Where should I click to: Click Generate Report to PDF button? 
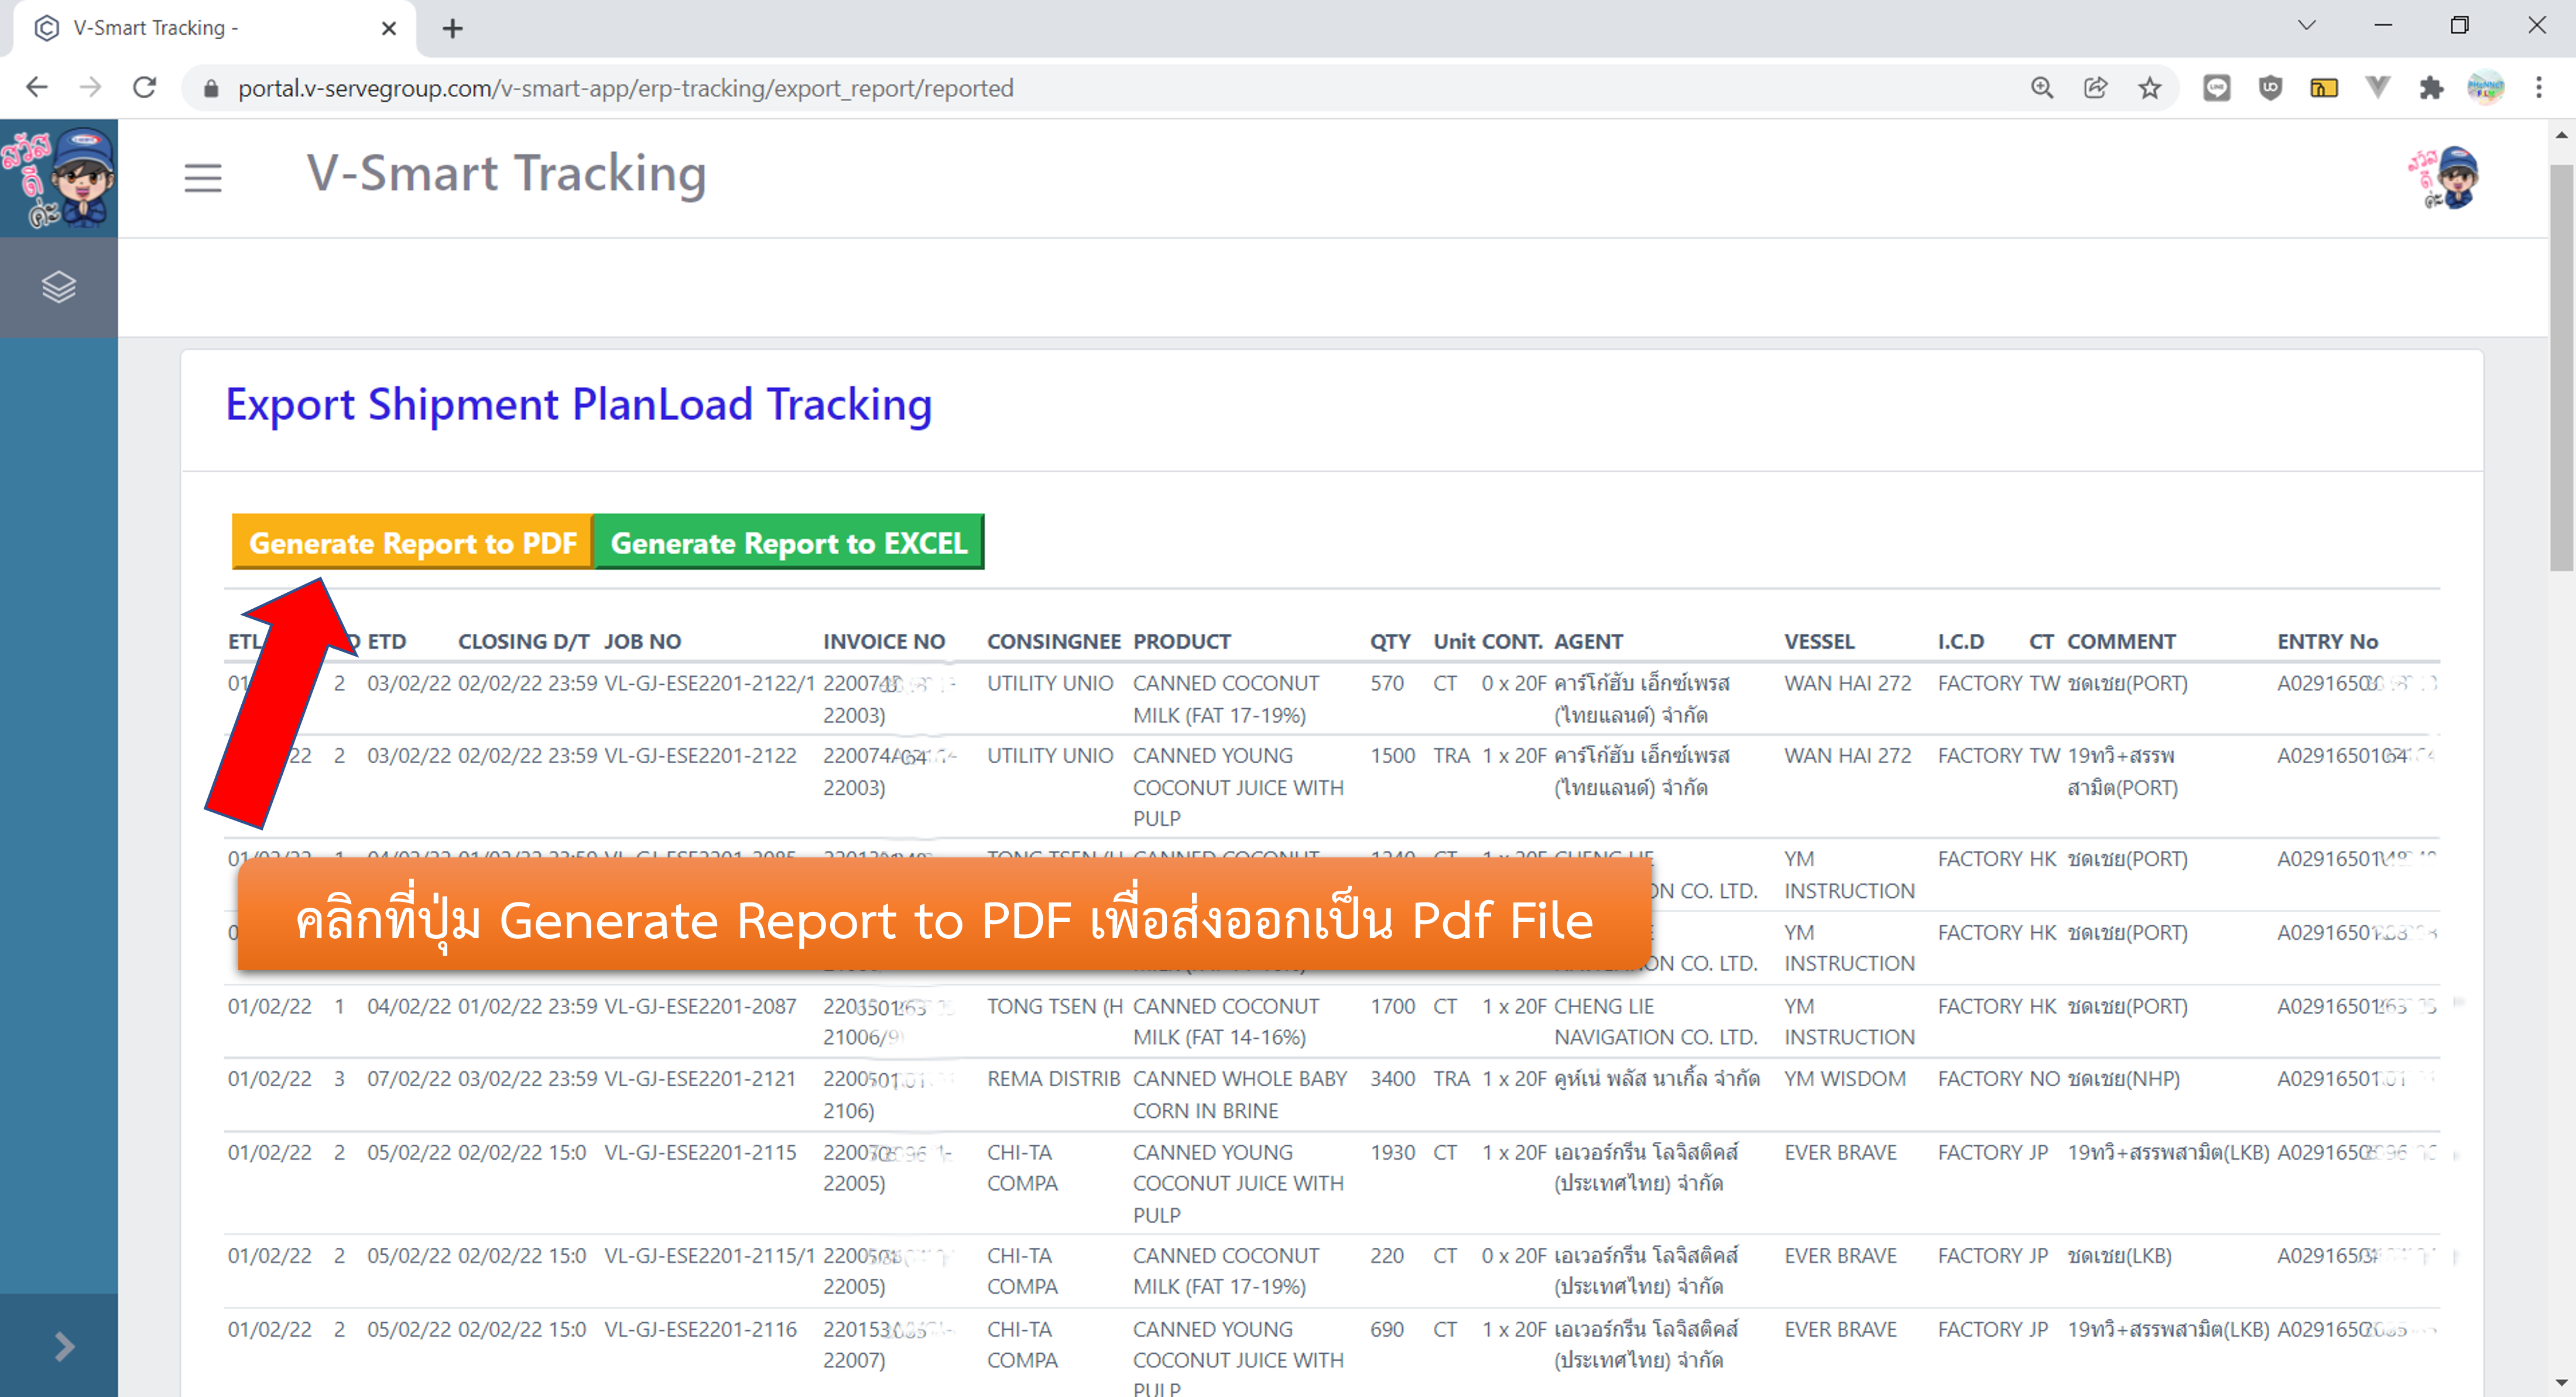point(412,542)
